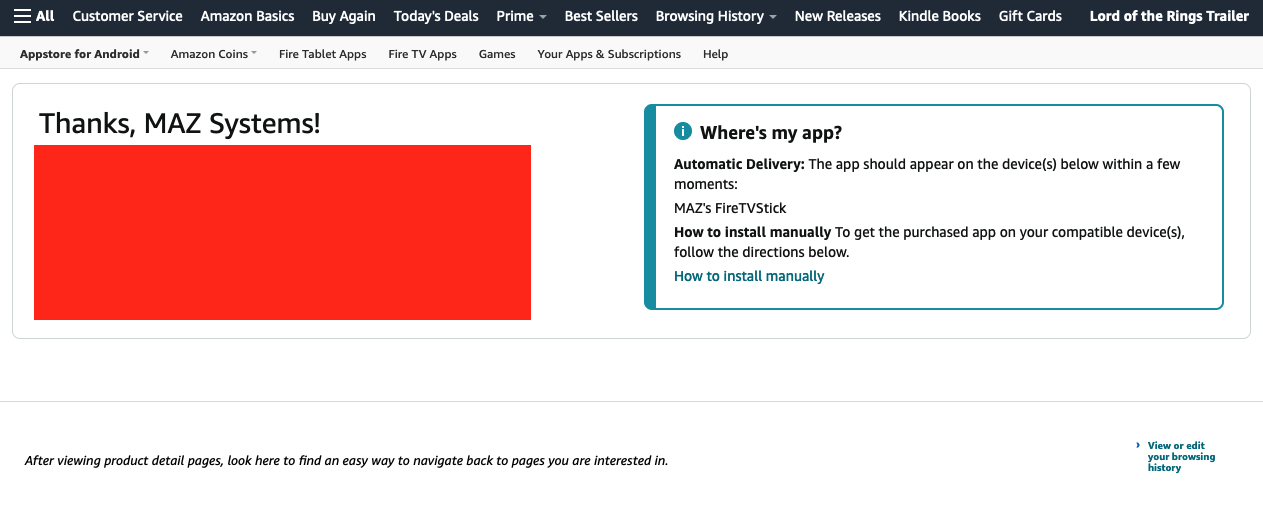Click the Where's my app? heading

[x=771, y=132]
